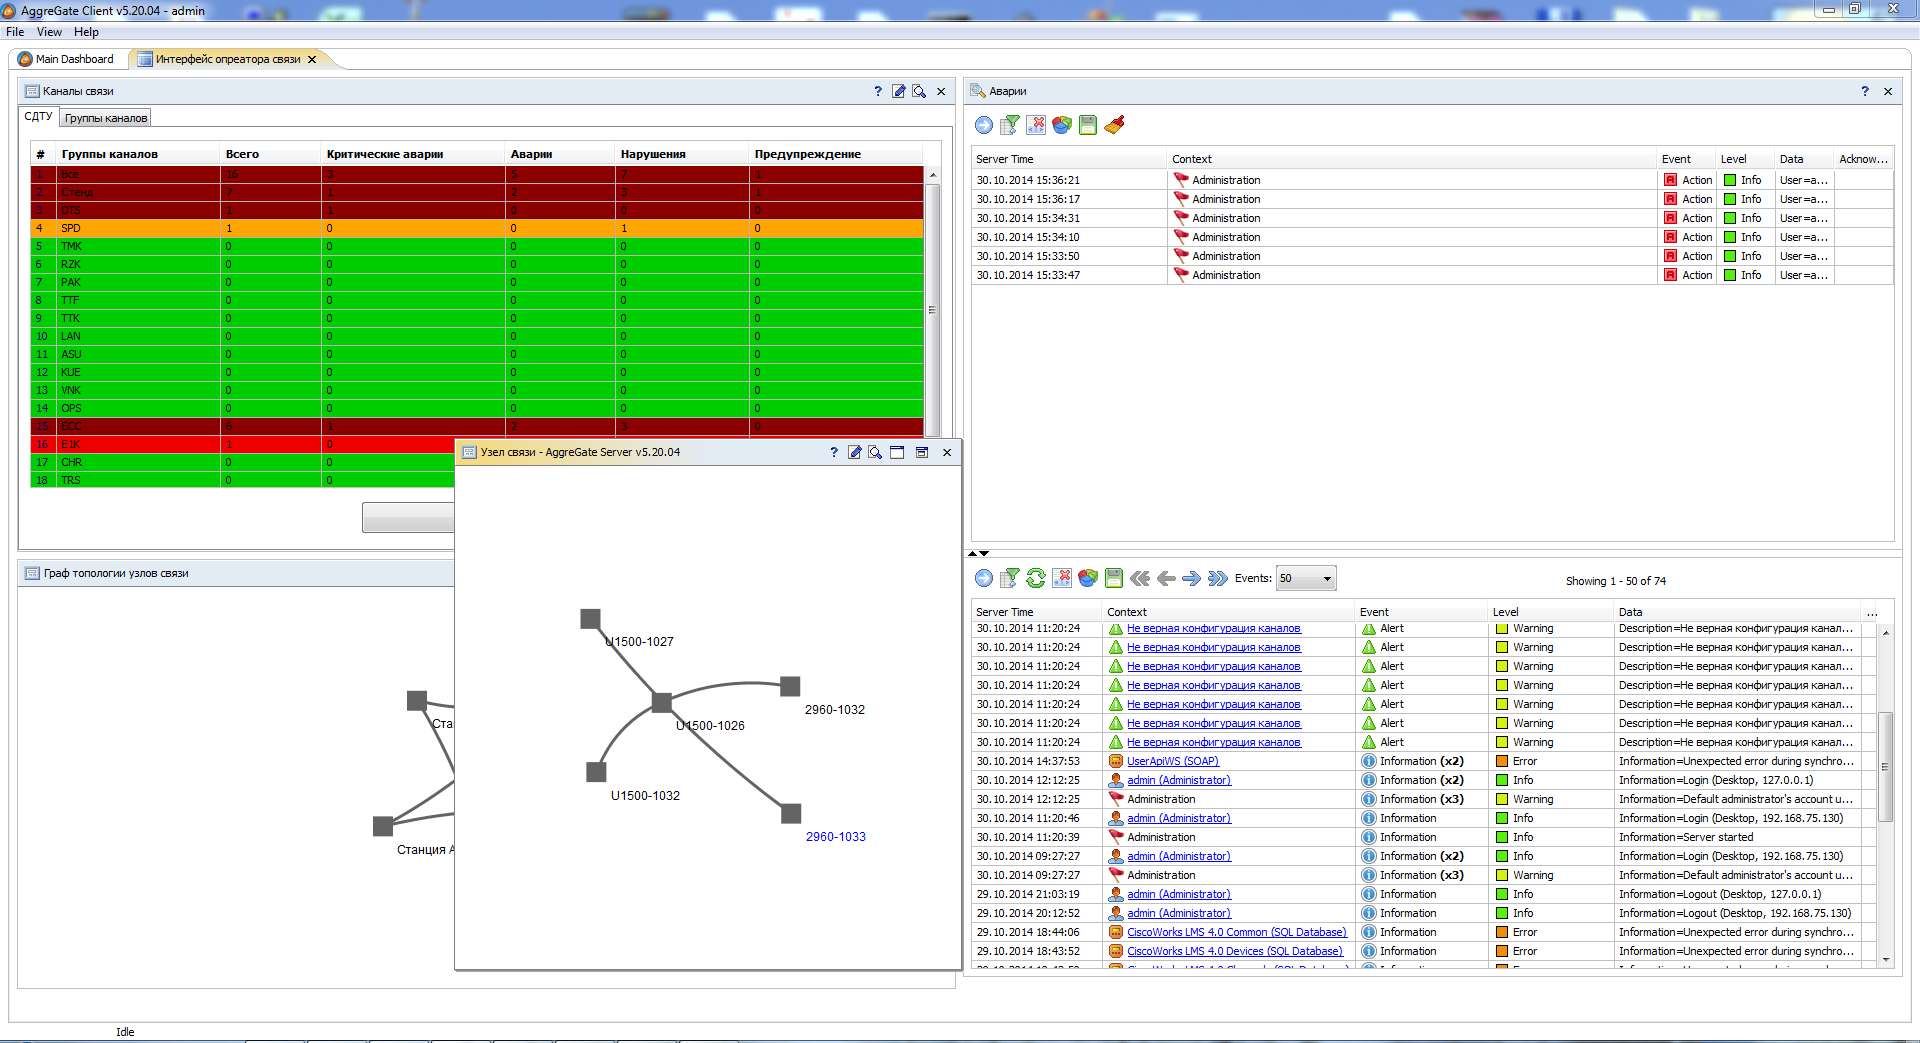The image size is (1920, 1043).
Task: Open the pie chart statistics icon in Аварии panel
Action: pyautogui.click(x=1062, y=124)
